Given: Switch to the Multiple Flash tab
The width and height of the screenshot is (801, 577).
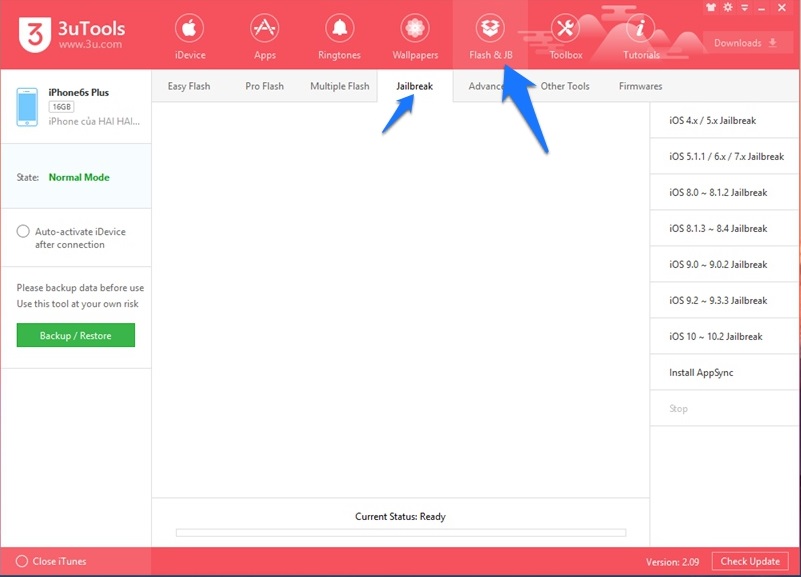Looking at the screenshot, I should 340,86.
